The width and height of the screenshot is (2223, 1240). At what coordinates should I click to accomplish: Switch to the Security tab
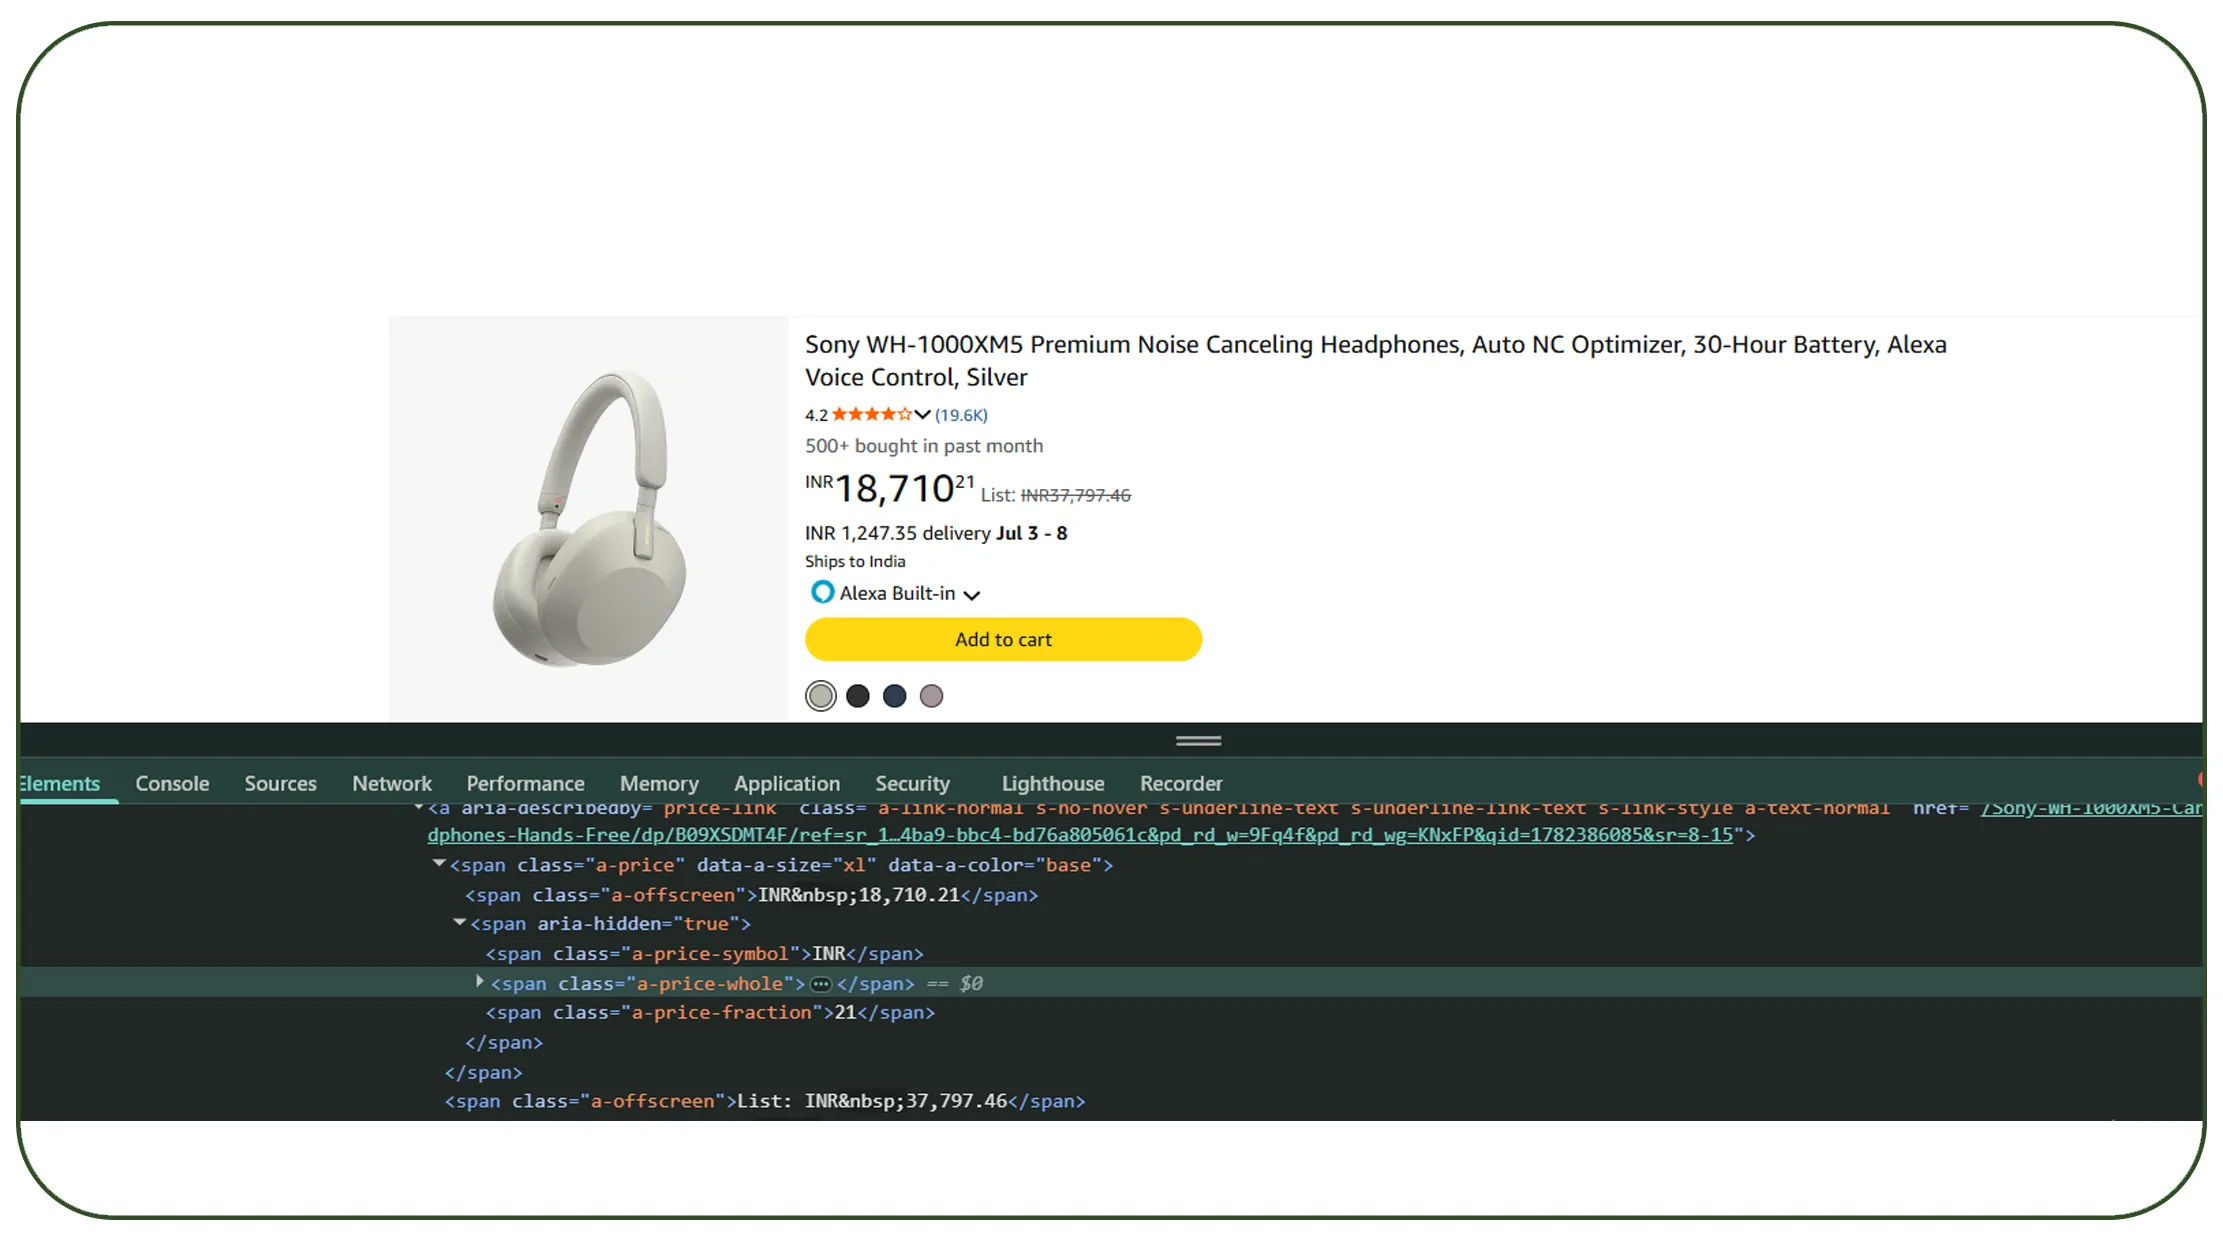click(912, 783)
